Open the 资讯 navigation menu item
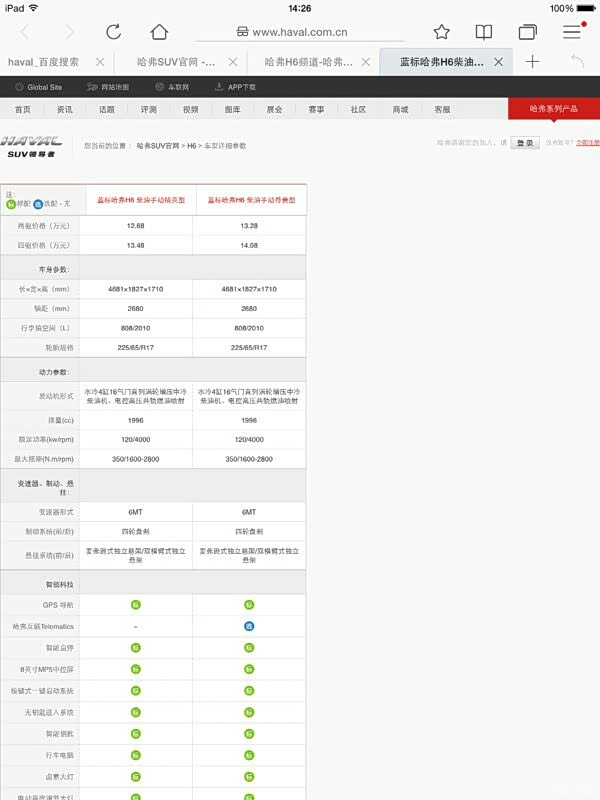The width and height of the screenshot is (600, 800). click(65, 109)
